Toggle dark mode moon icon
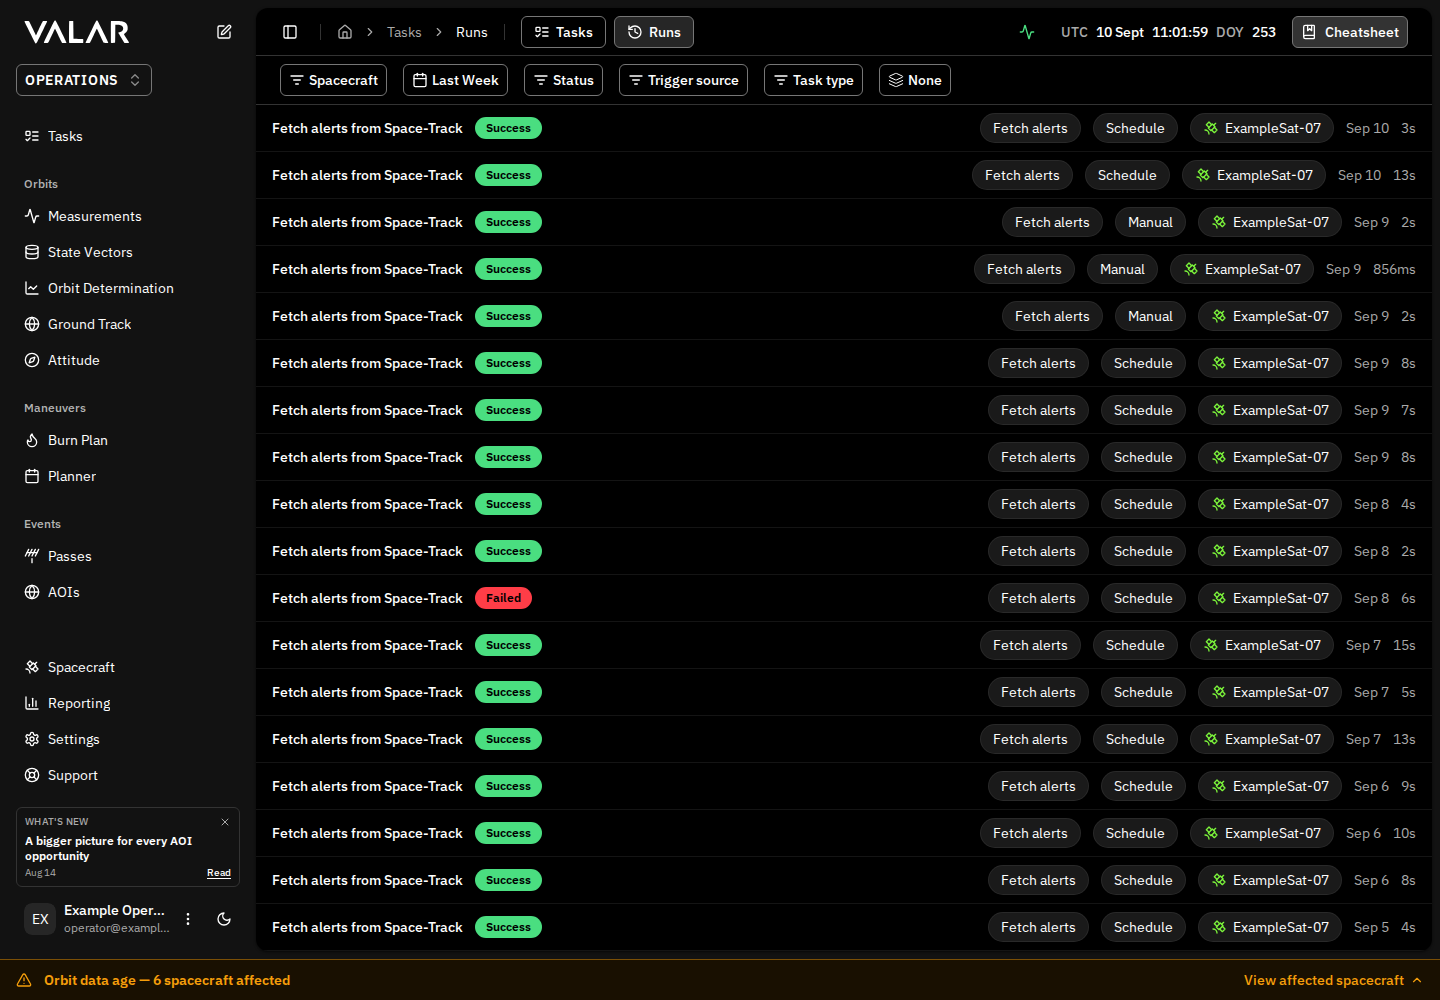The image size is (1440, 1000). coord(224,919)
